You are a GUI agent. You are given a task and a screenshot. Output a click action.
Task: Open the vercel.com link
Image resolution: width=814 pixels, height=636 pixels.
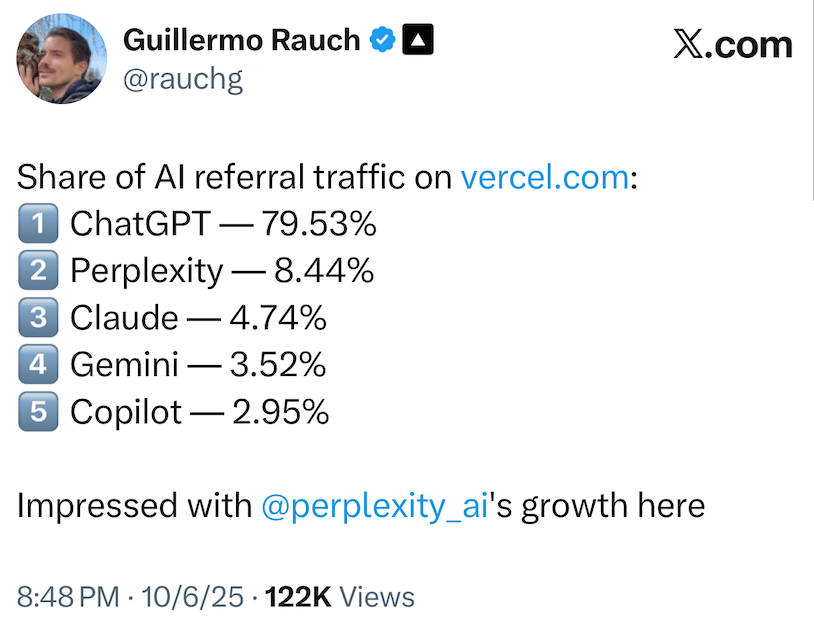coord(544,179)
